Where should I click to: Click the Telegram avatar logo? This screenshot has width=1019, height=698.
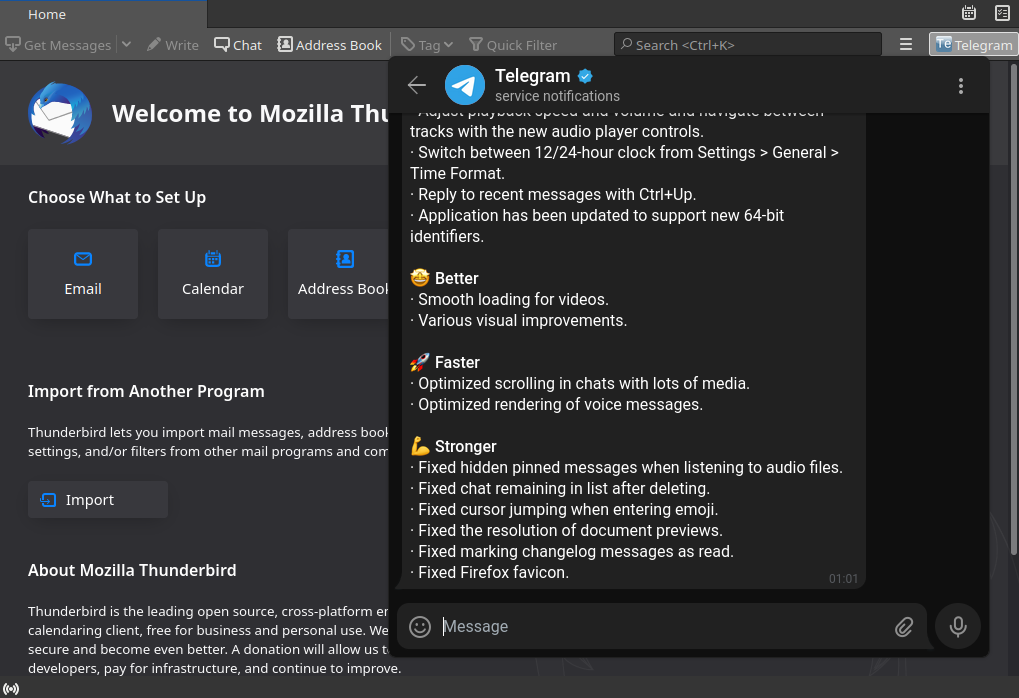click(x=465, y=85)
